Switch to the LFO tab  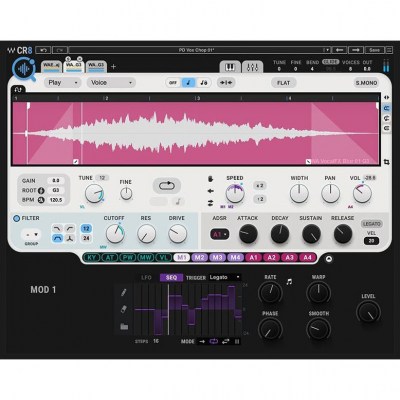[146, 277]
